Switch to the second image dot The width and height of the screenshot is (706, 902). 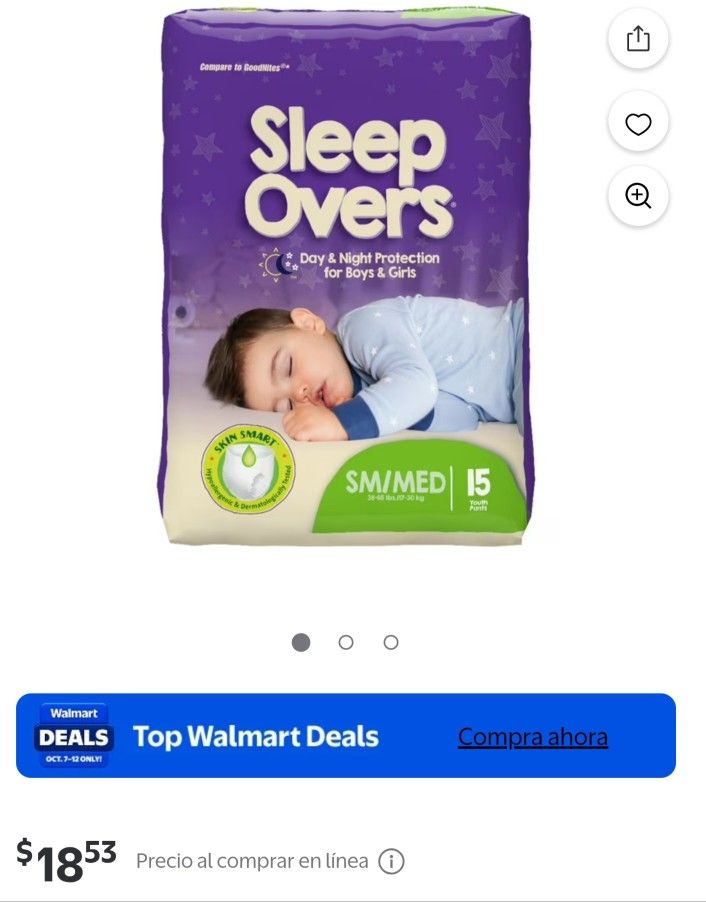pyautogui.click(x=346, y=642)
